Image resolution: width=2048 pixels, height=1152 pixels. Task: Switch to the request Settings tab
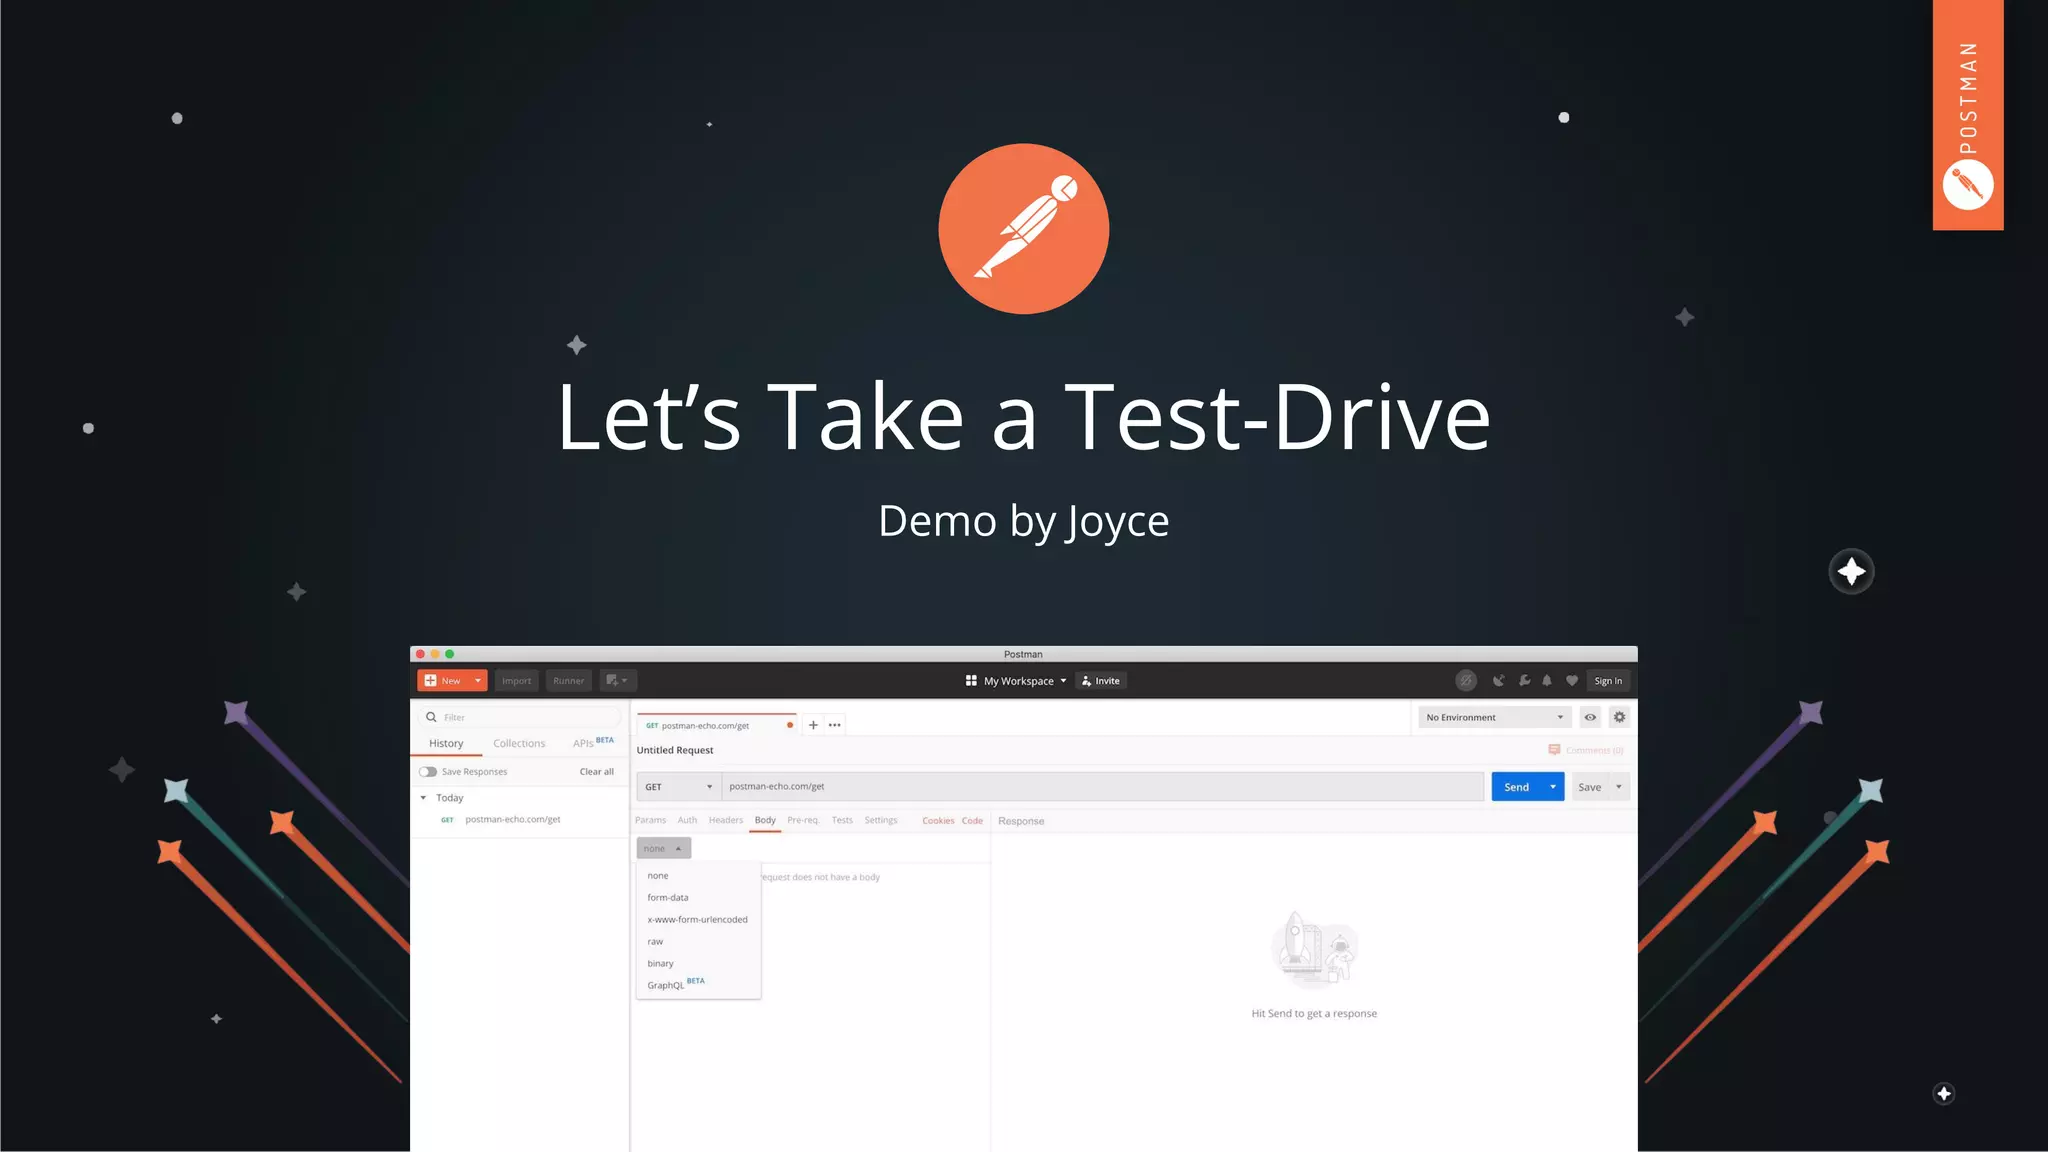881,820
